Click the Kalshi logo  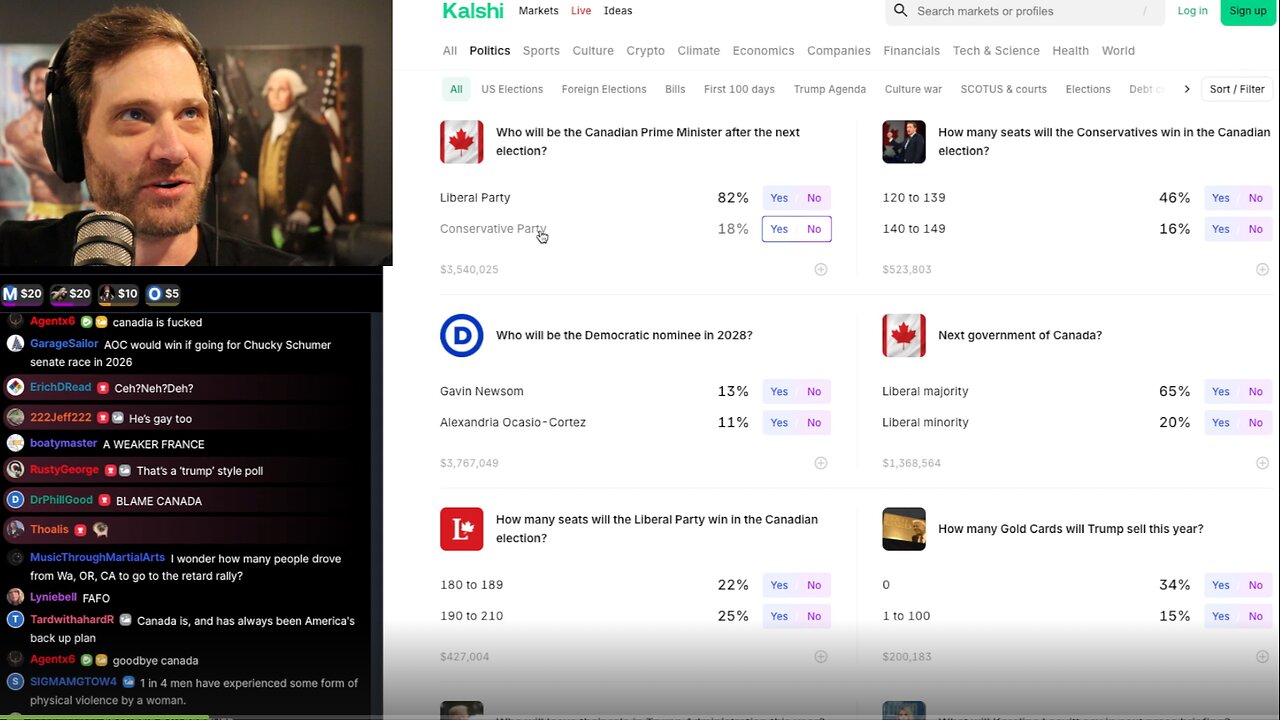[473, 11]
